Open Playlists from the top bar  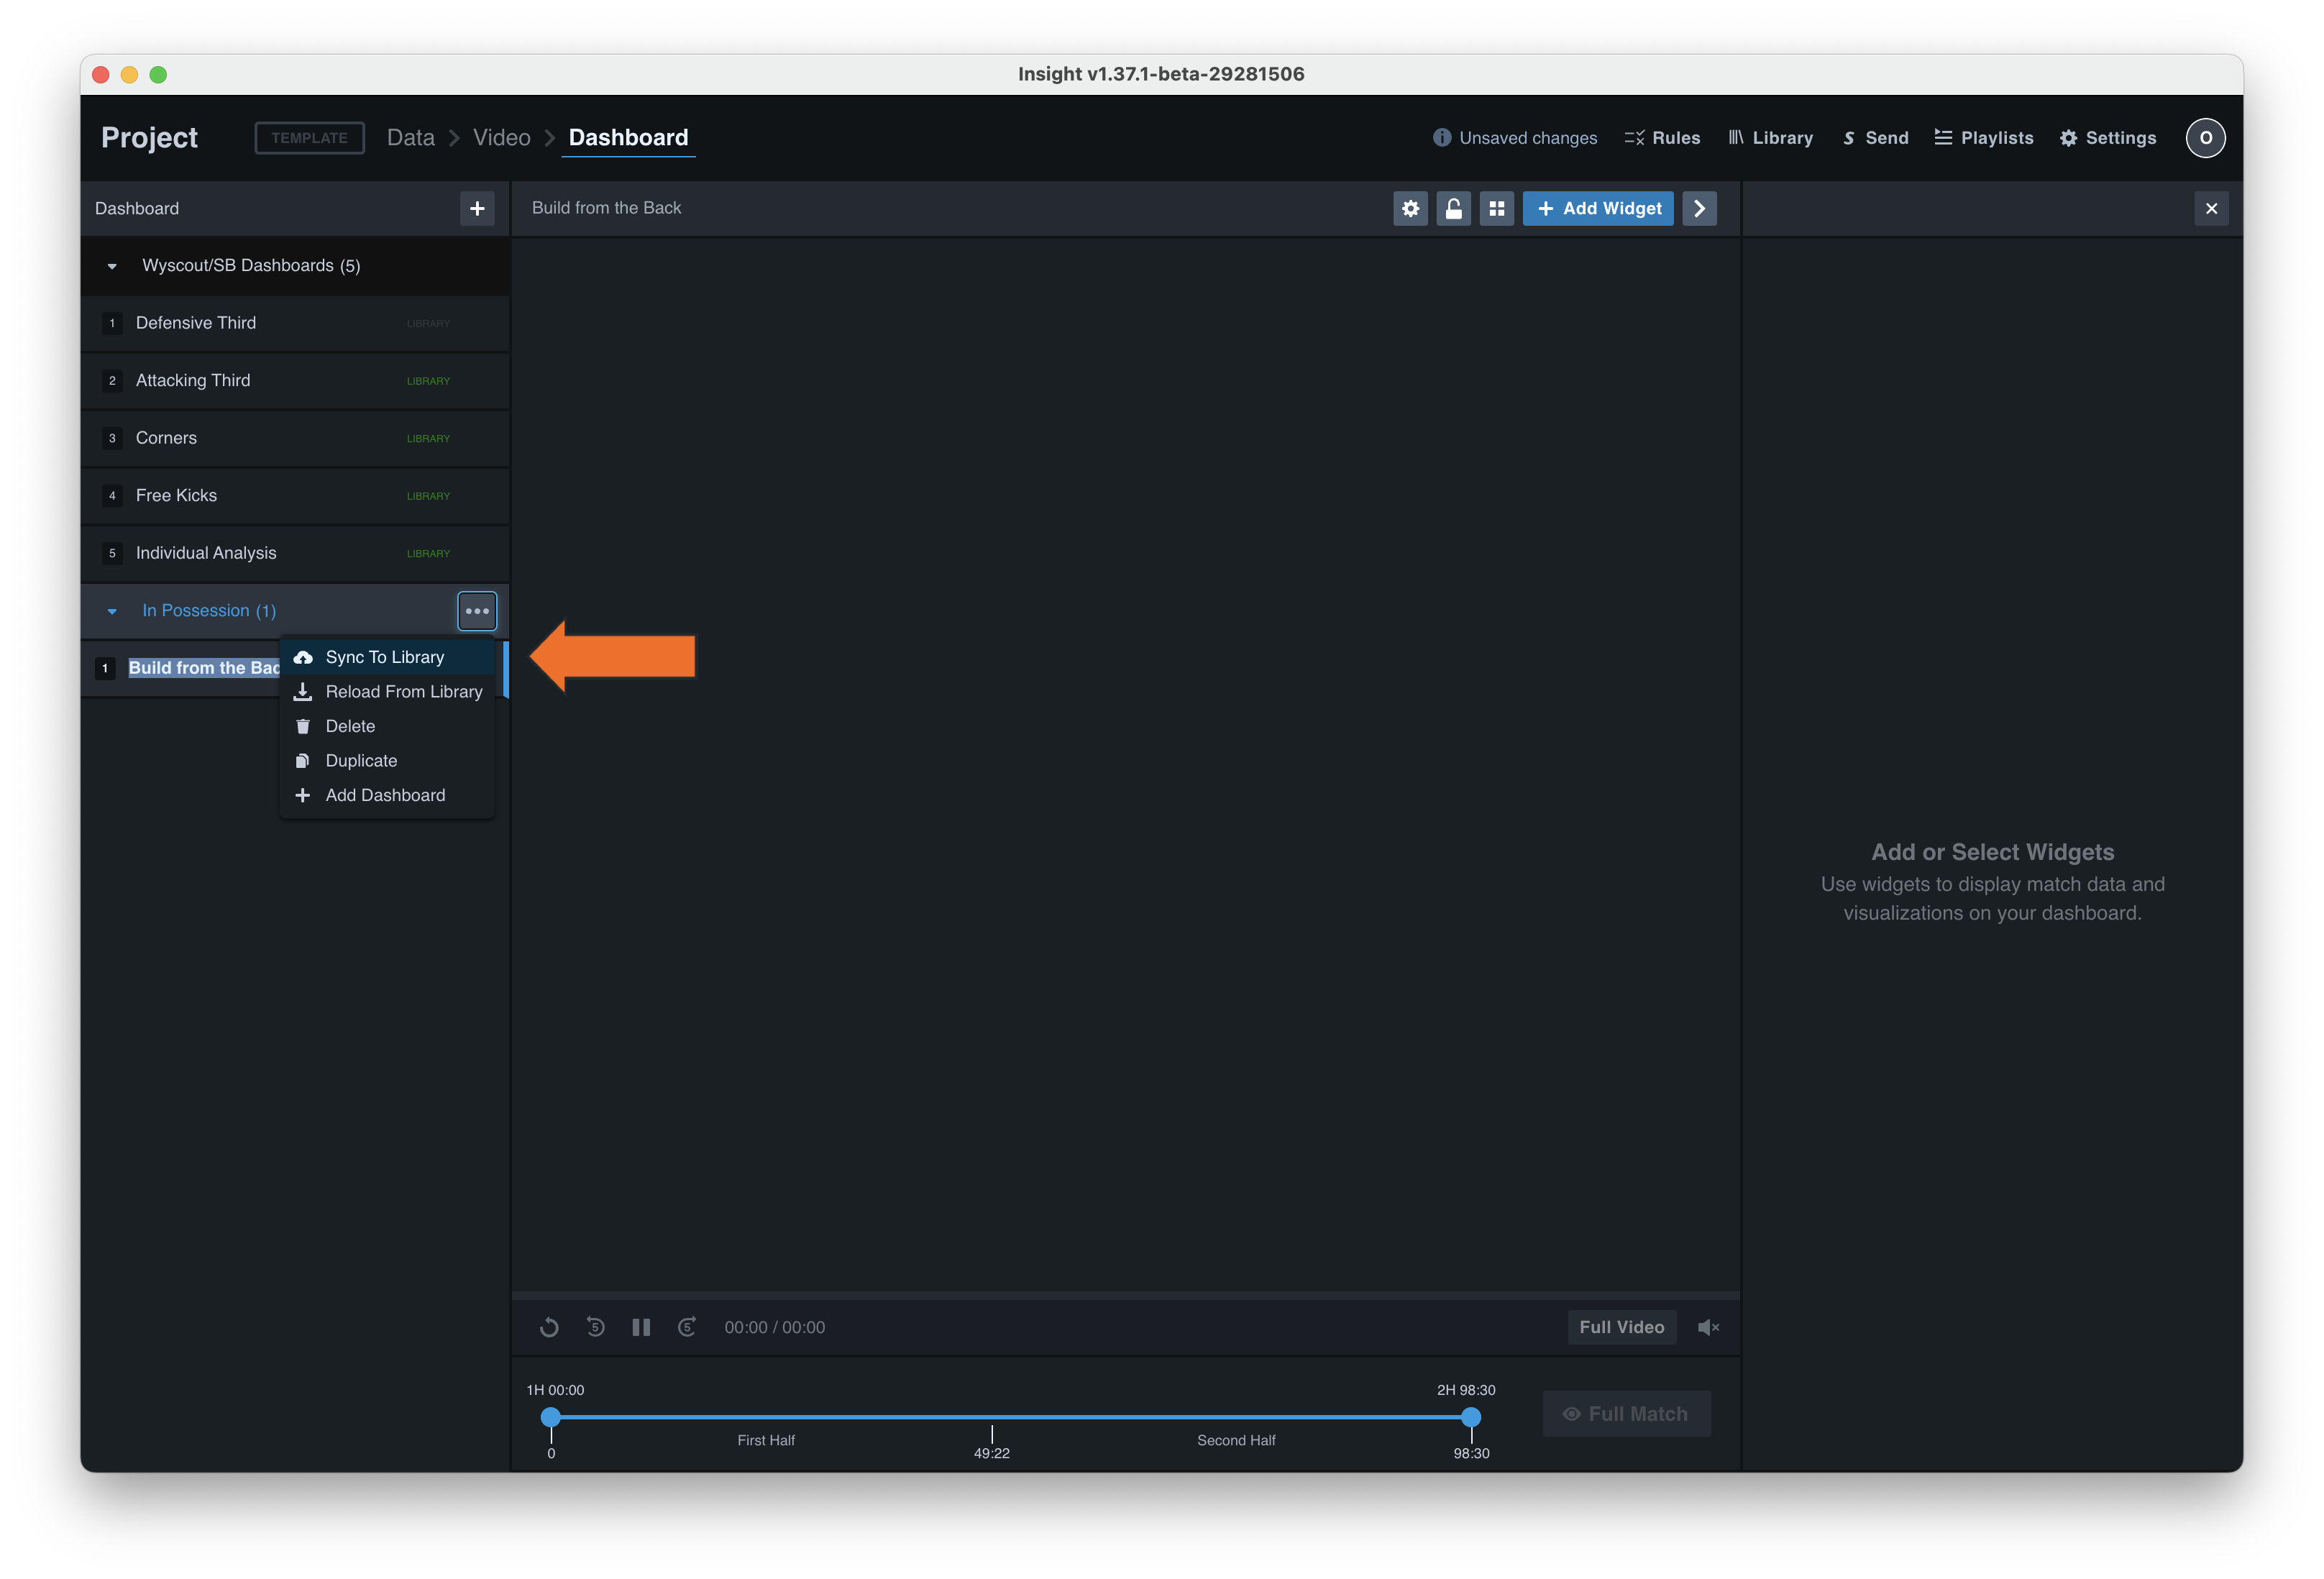[x=1984, y=138]
